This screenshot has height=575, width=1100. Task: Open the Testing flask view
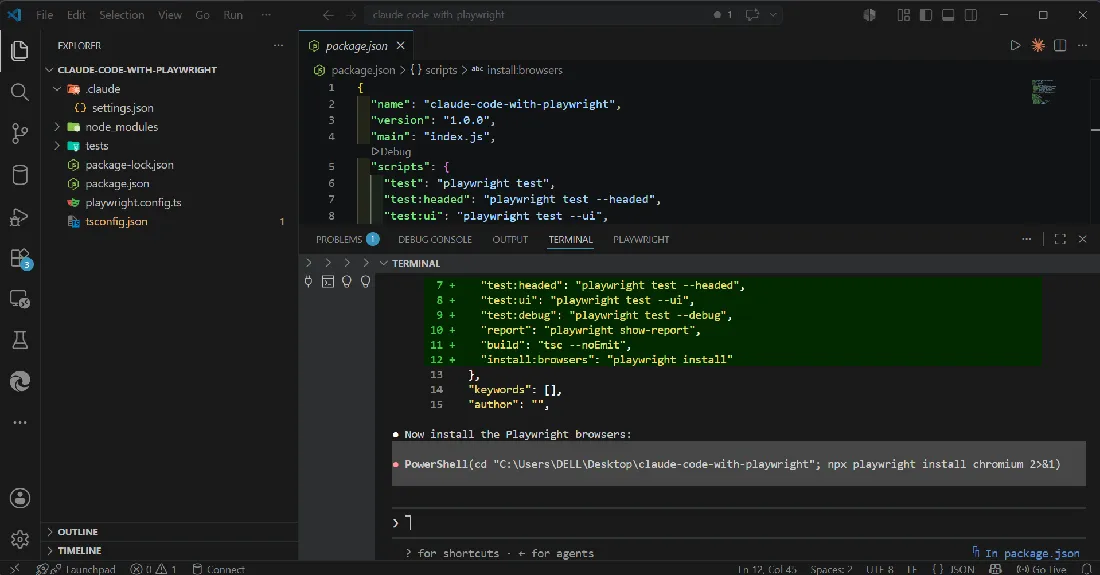[20, 340]
